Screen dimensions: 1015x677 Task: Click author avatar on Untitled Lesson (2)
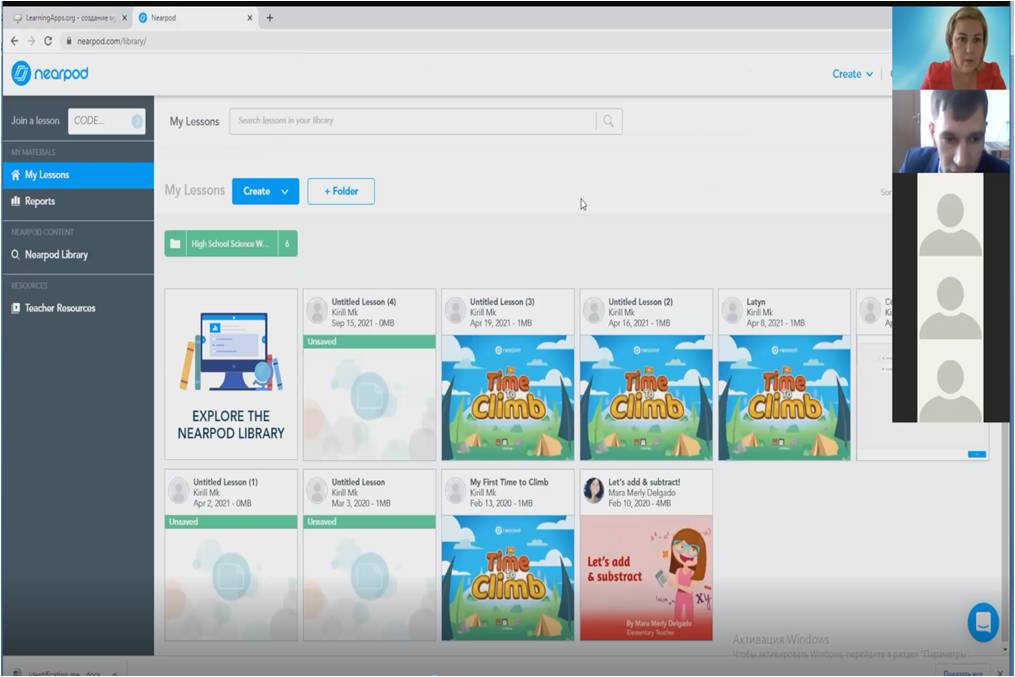(594, 311)
